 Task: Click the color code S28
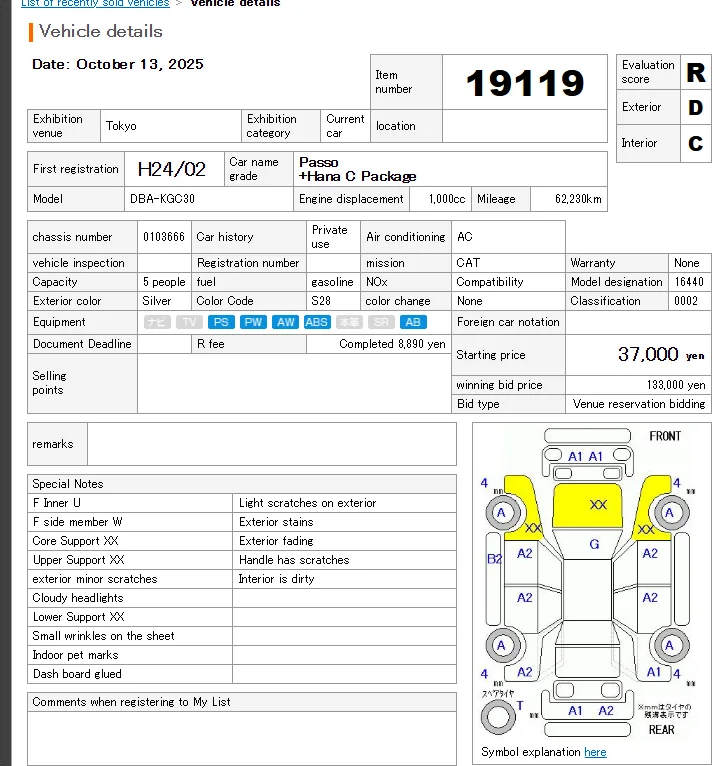[321, 301]
